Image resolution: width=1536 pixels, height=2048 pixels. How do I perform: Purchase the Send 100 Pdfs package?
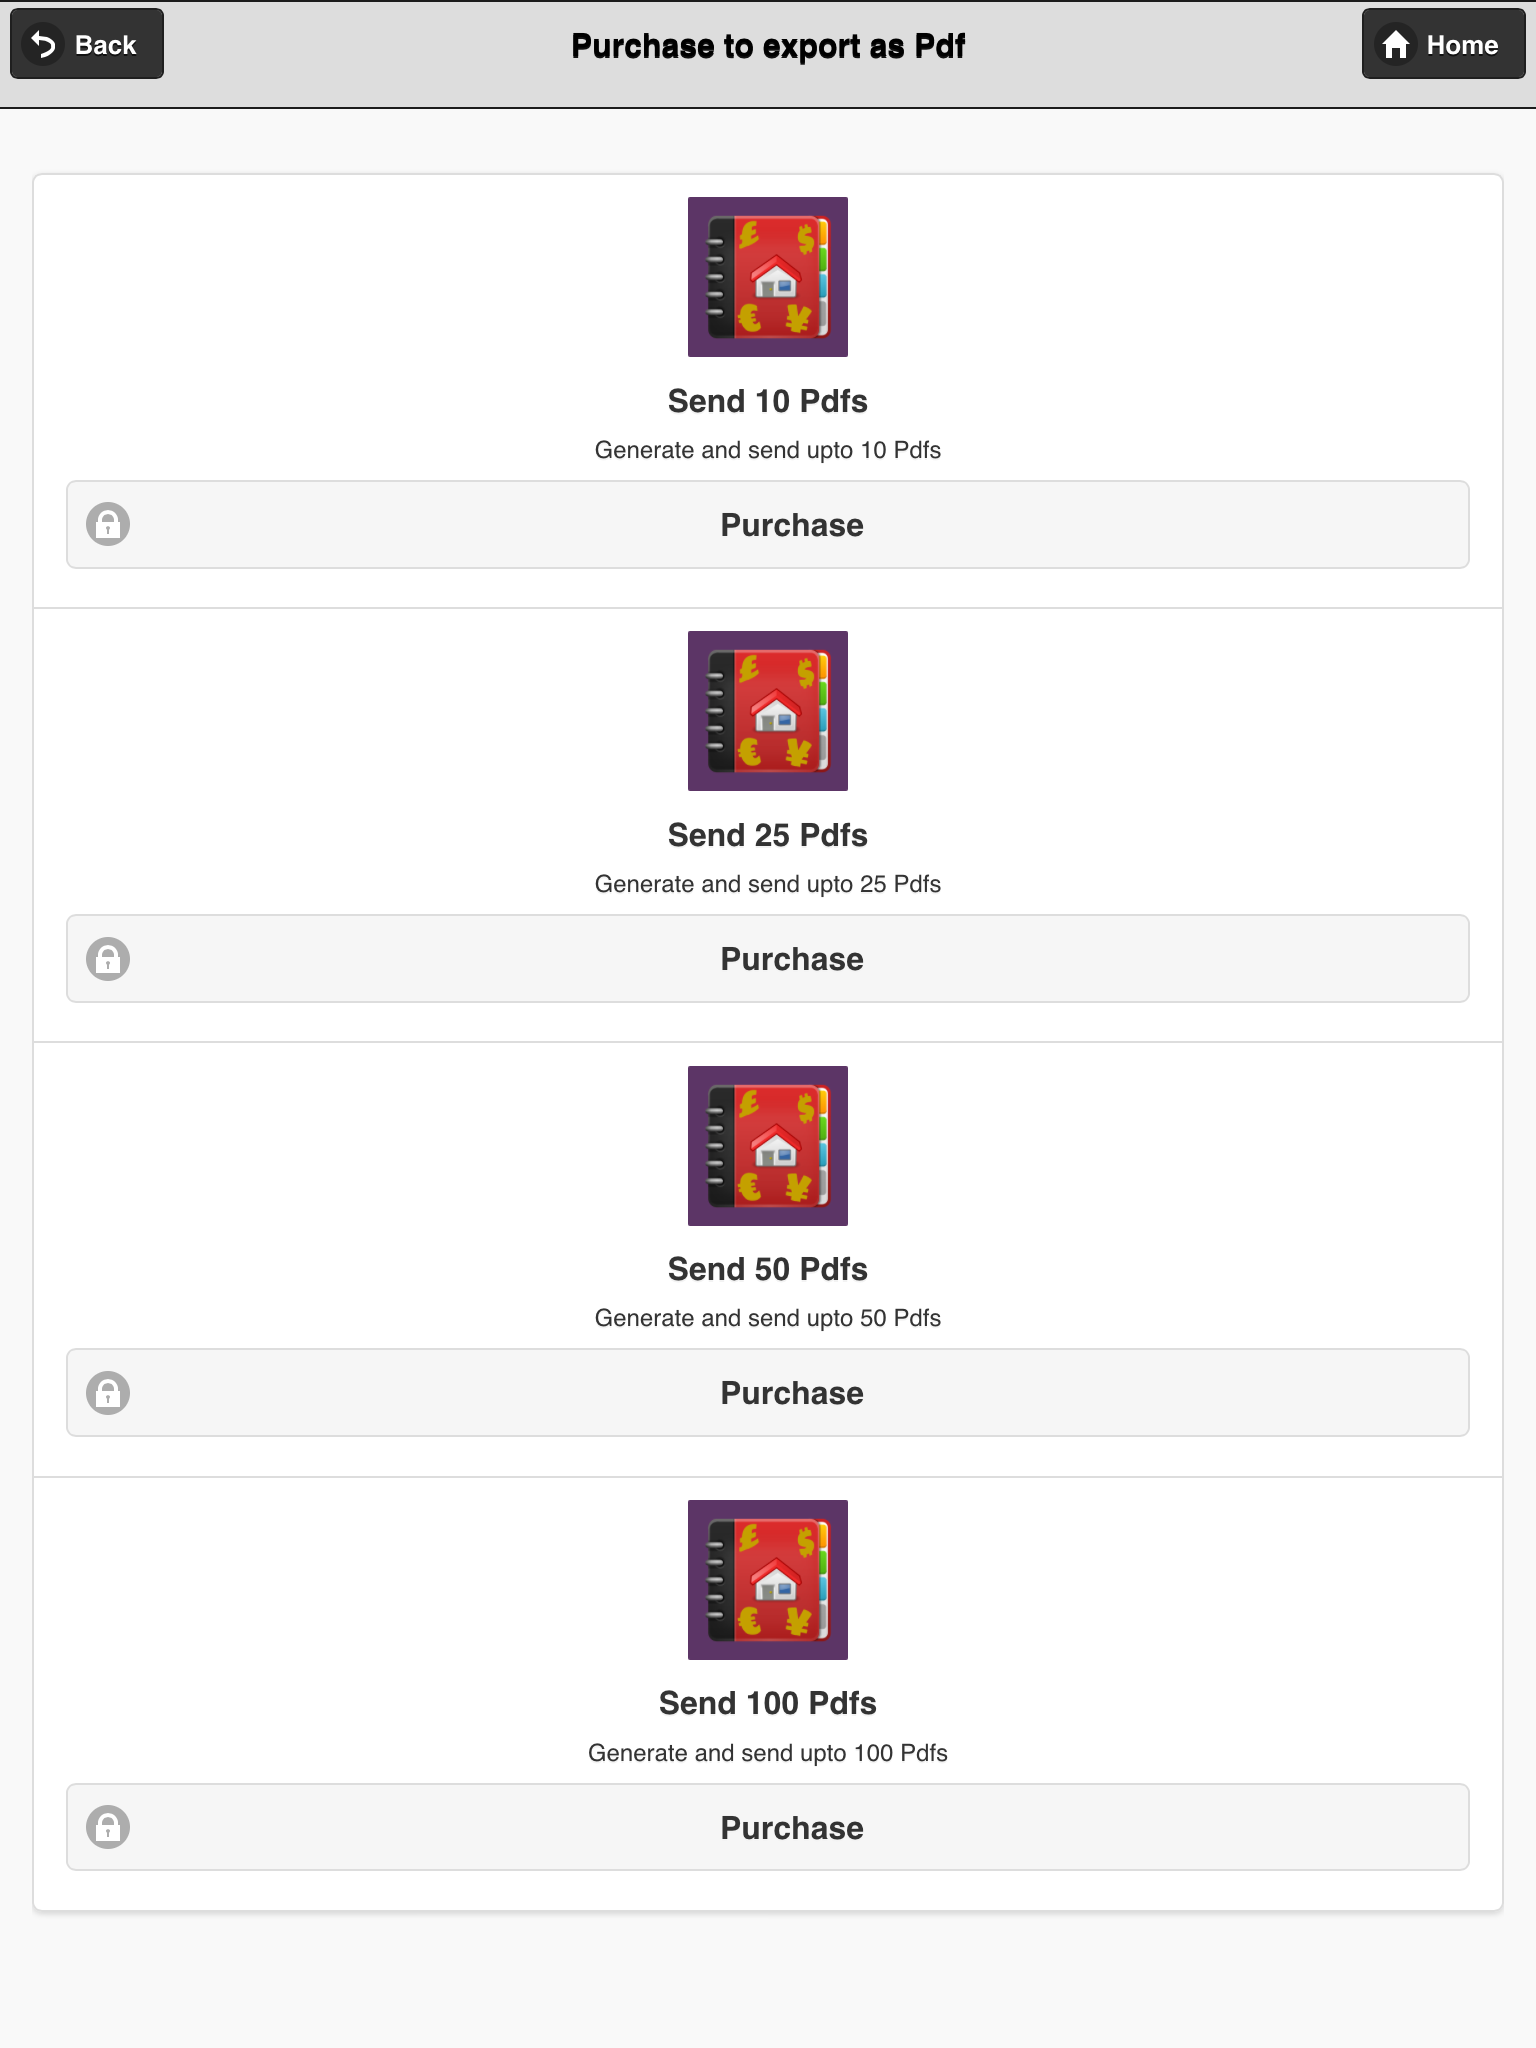pos(768,1827)
